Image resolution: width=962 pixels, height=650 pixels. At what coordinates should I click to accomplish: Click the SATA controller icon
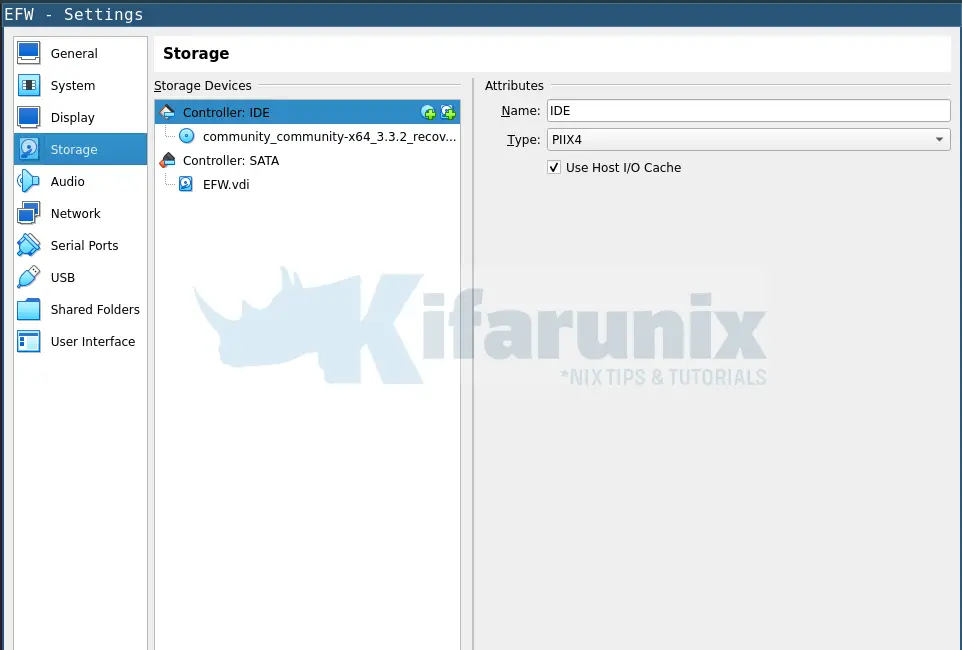(x=167, y=160)
